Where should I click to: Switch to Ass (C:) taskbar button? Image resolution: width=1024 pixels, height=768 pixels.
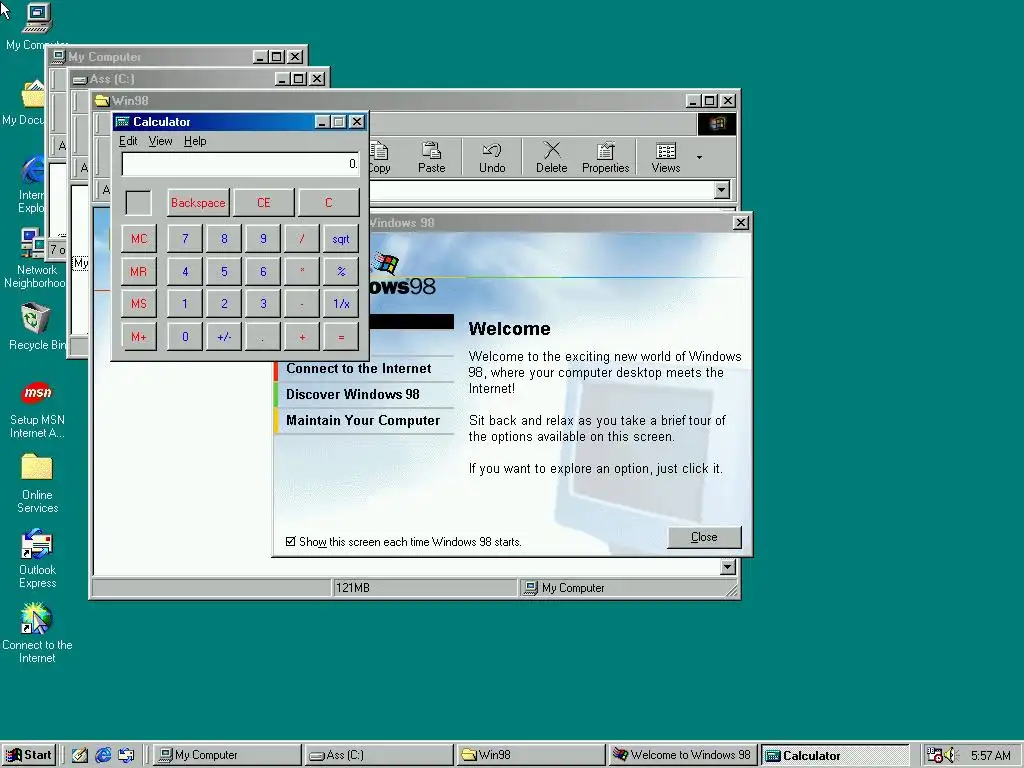coord(379,755)
